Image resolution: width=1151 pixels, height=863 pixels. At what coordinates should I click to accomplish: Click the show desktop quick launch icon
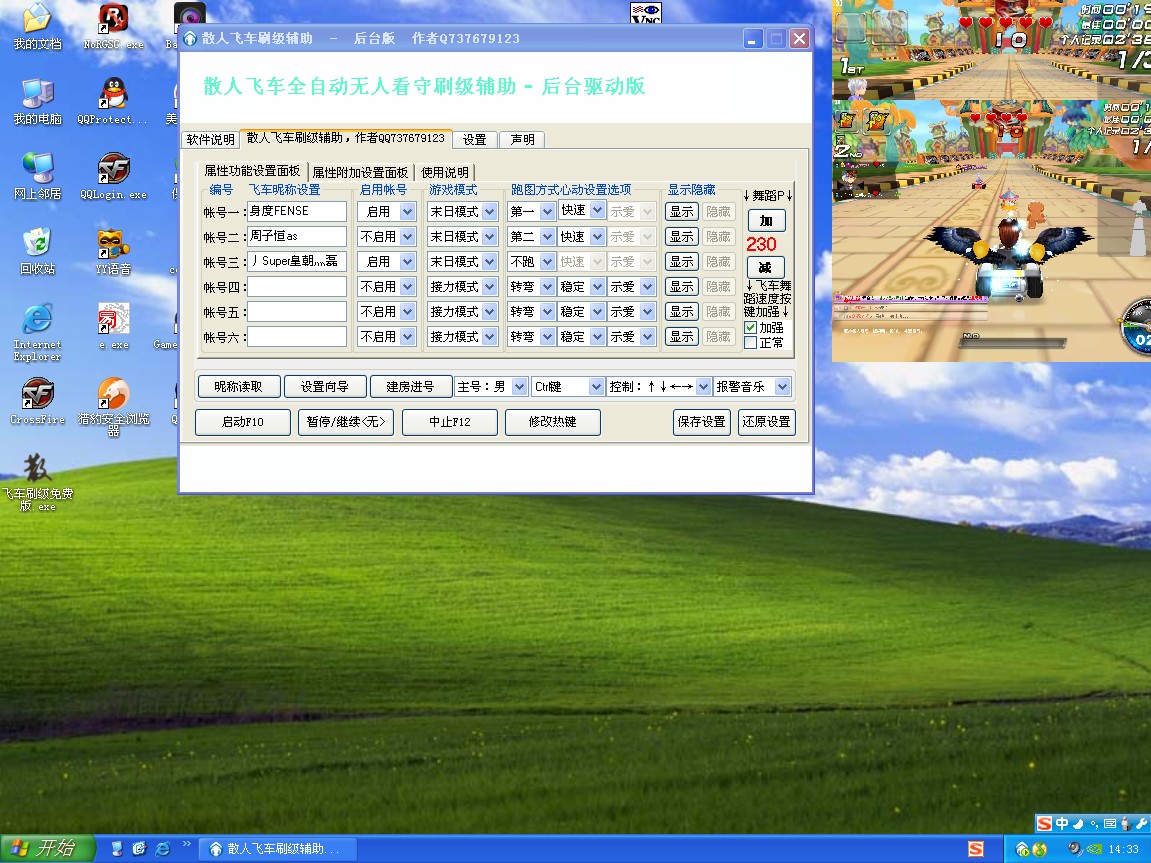(x=117, y=848)
